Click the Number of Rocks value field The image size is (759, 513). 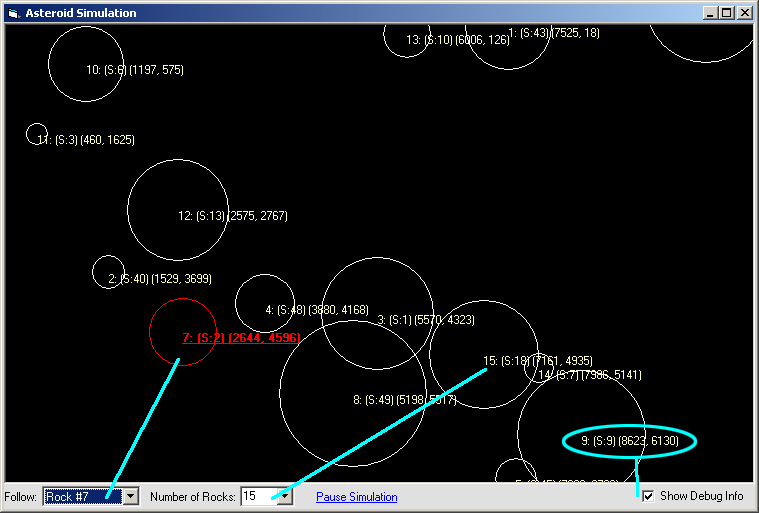pos(257,497)
